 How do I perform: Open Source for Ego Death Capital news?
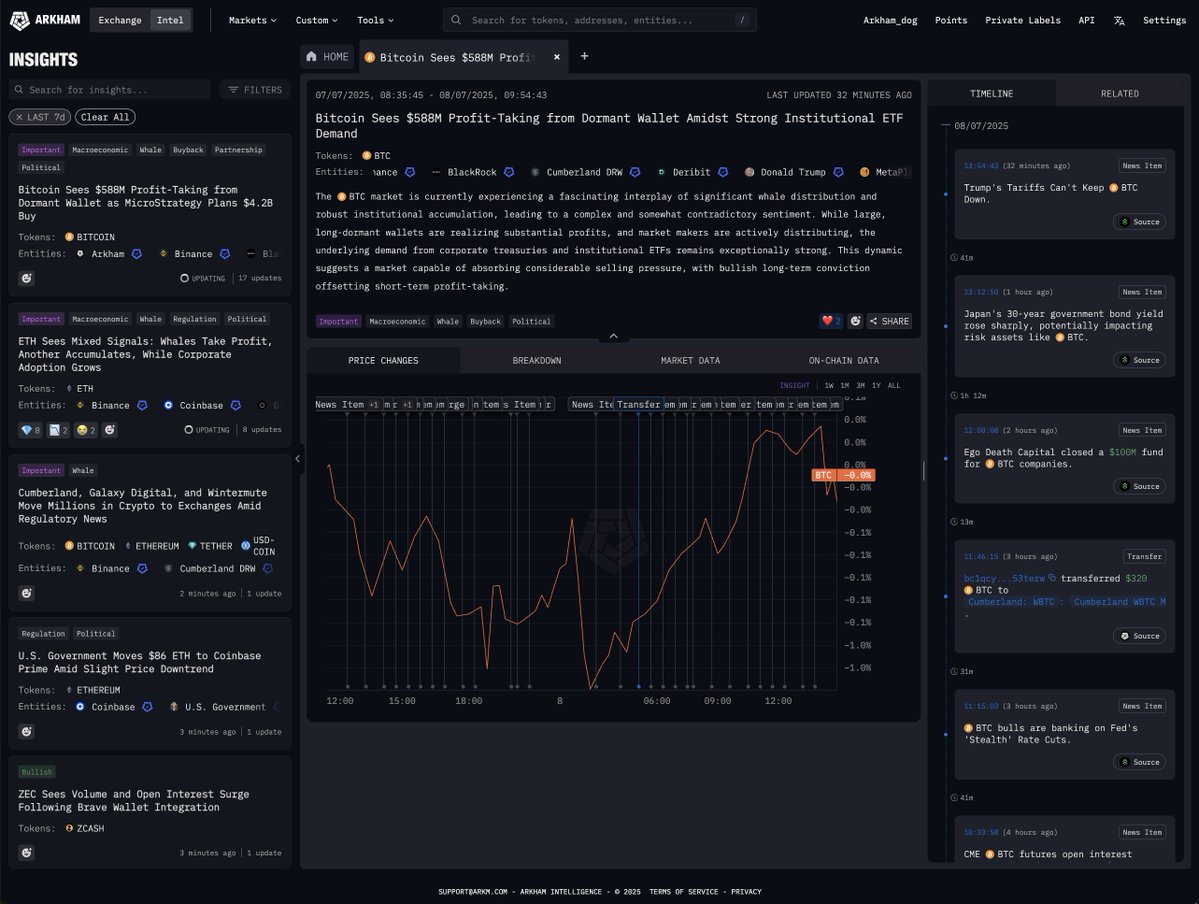click(1139, 486)
